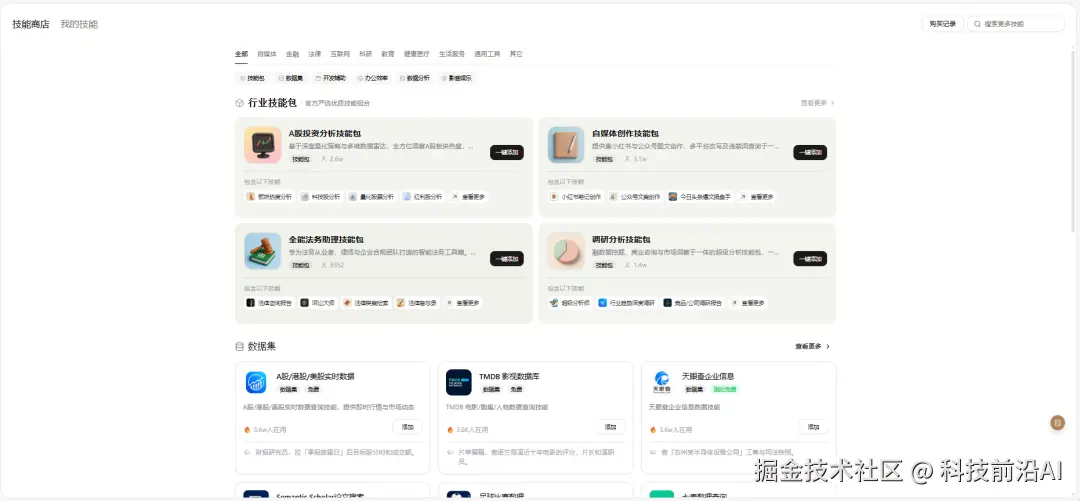This screenshot has width=1080, height=501.
Task: Open the 公众号文章创作 skill chip
Action: (x=635, y=196)
